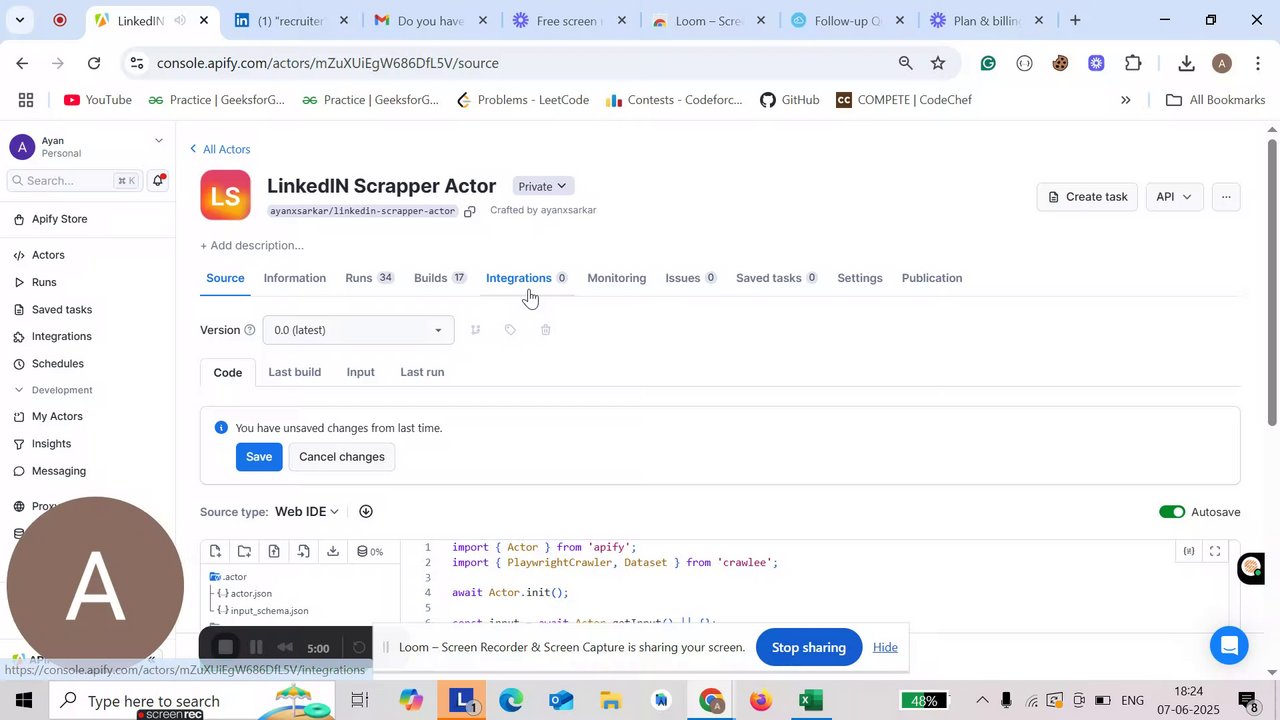This screenshot has height=720, width=1280.
Task: Click the upload file icon in the IDE toolbar
Action: click(x=274, y=551)
